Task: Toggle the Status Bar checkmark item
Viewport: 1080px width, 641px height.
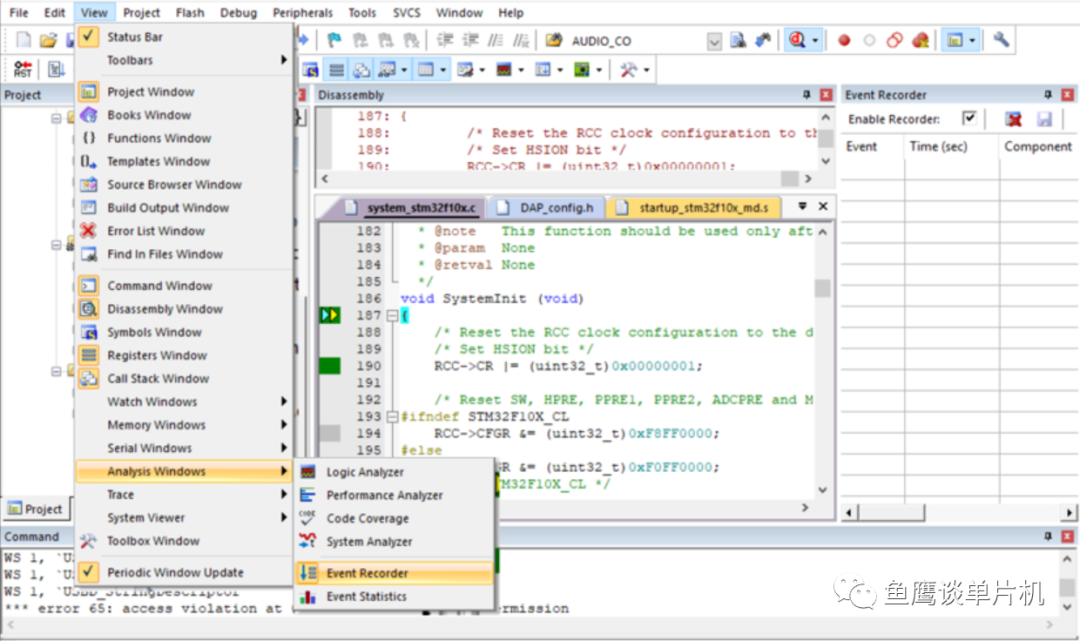Action: click(184, 37)
